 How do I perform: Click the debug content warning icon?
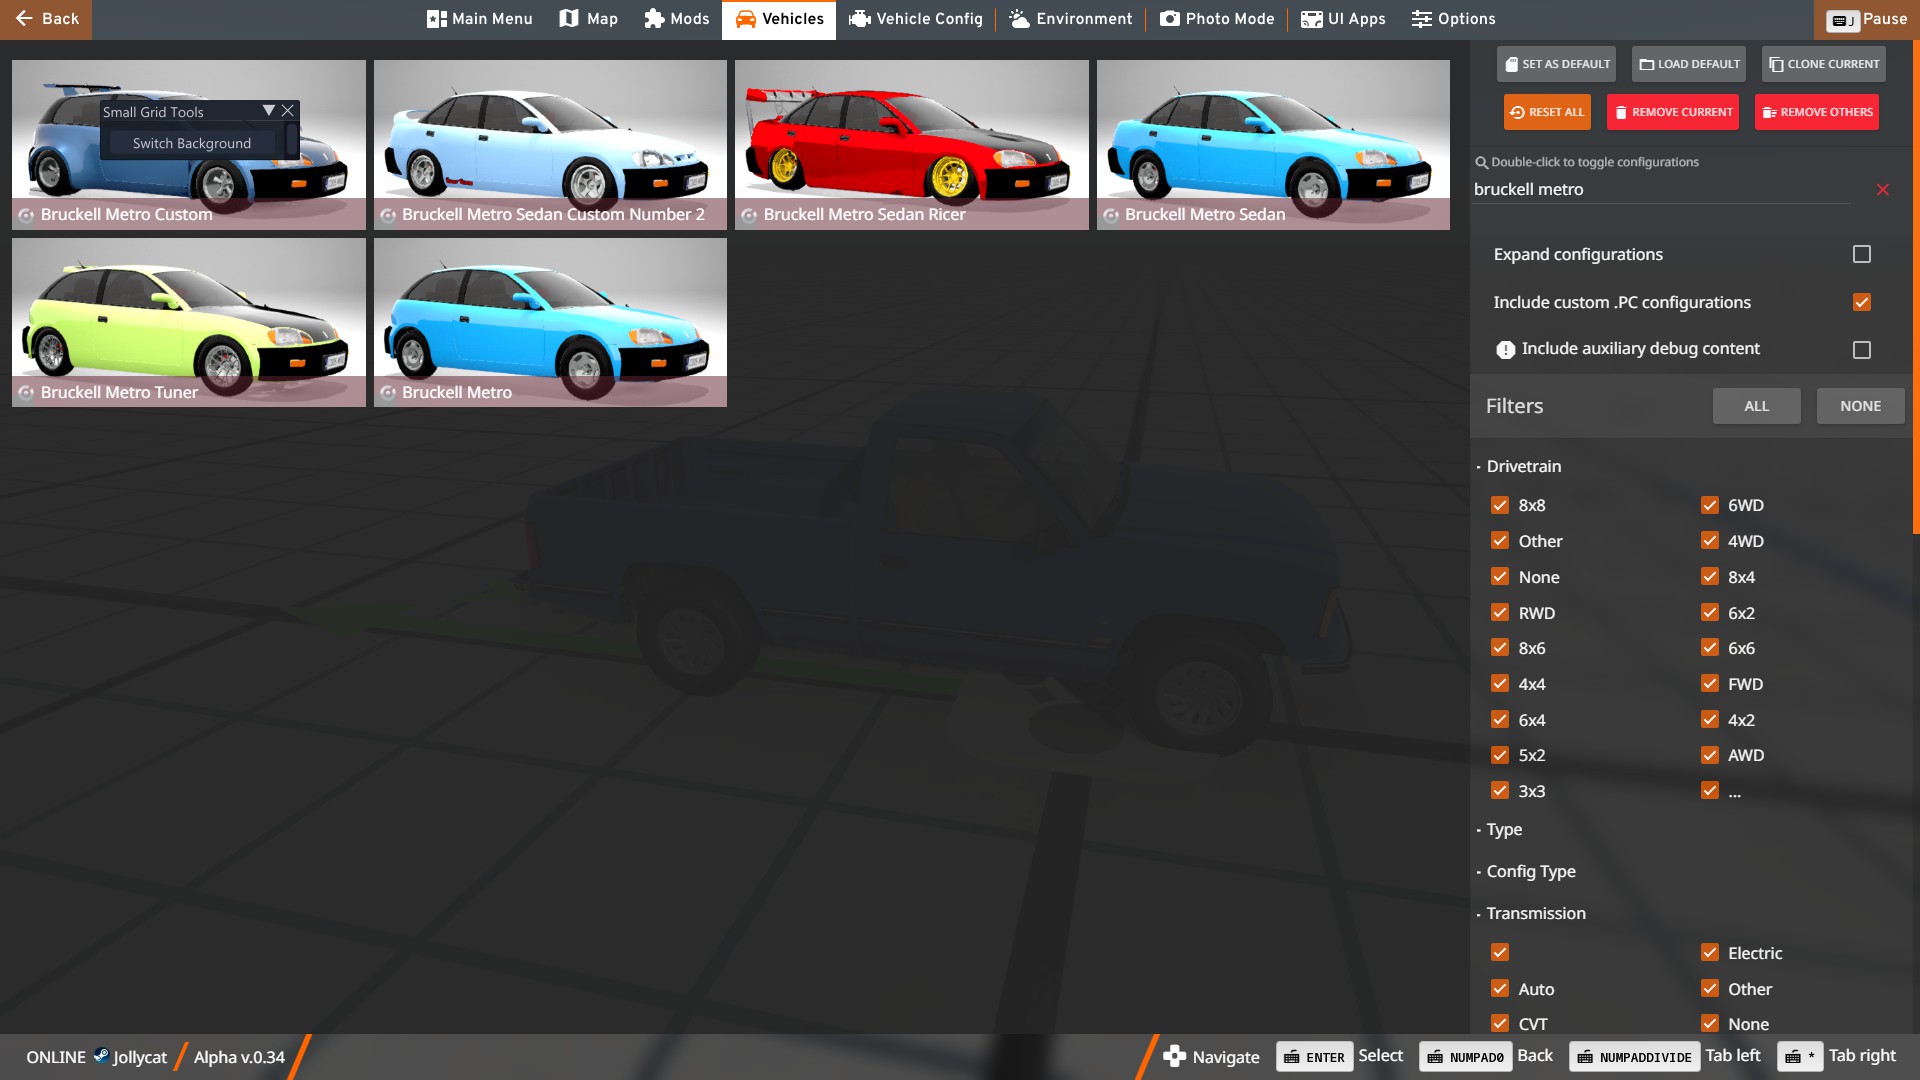[1505, 349]
